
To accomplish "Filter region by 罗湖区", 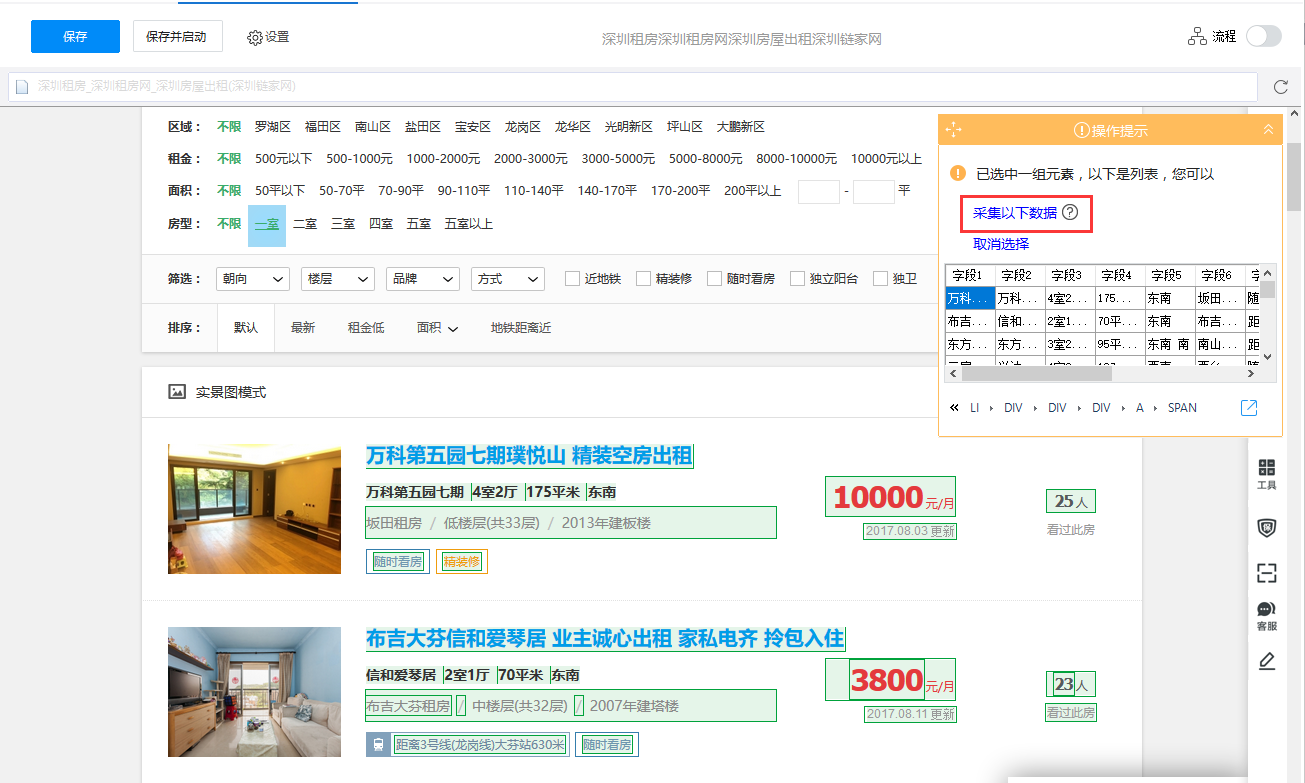I will click(273, 127).
